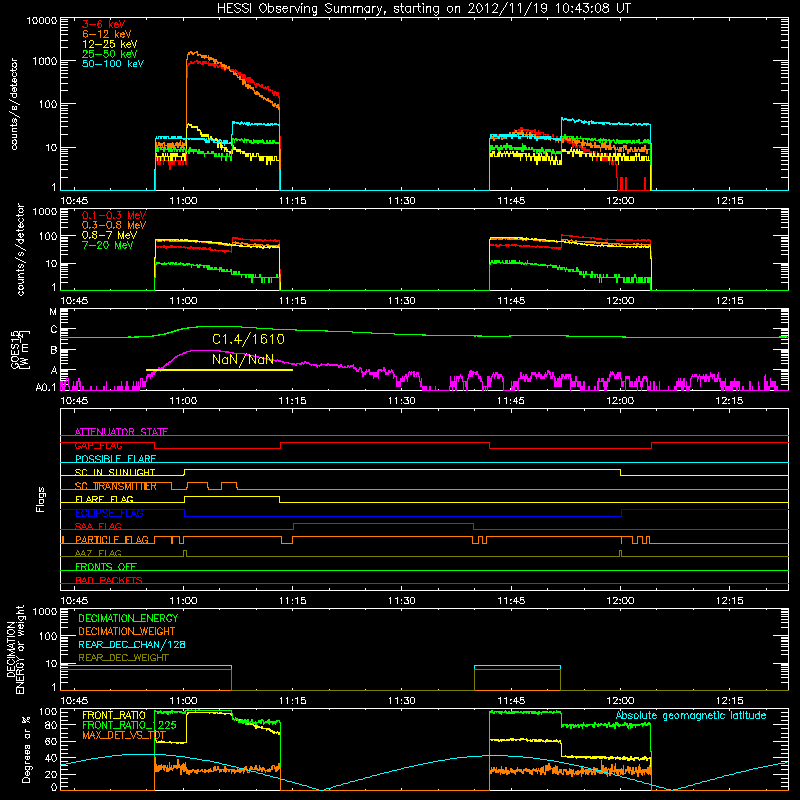Image resolution: width=800 pixels, height=800 pixels.
Task: Click the REAR_DEC_CHAN/128 legend label
Action: click(132, 645)
